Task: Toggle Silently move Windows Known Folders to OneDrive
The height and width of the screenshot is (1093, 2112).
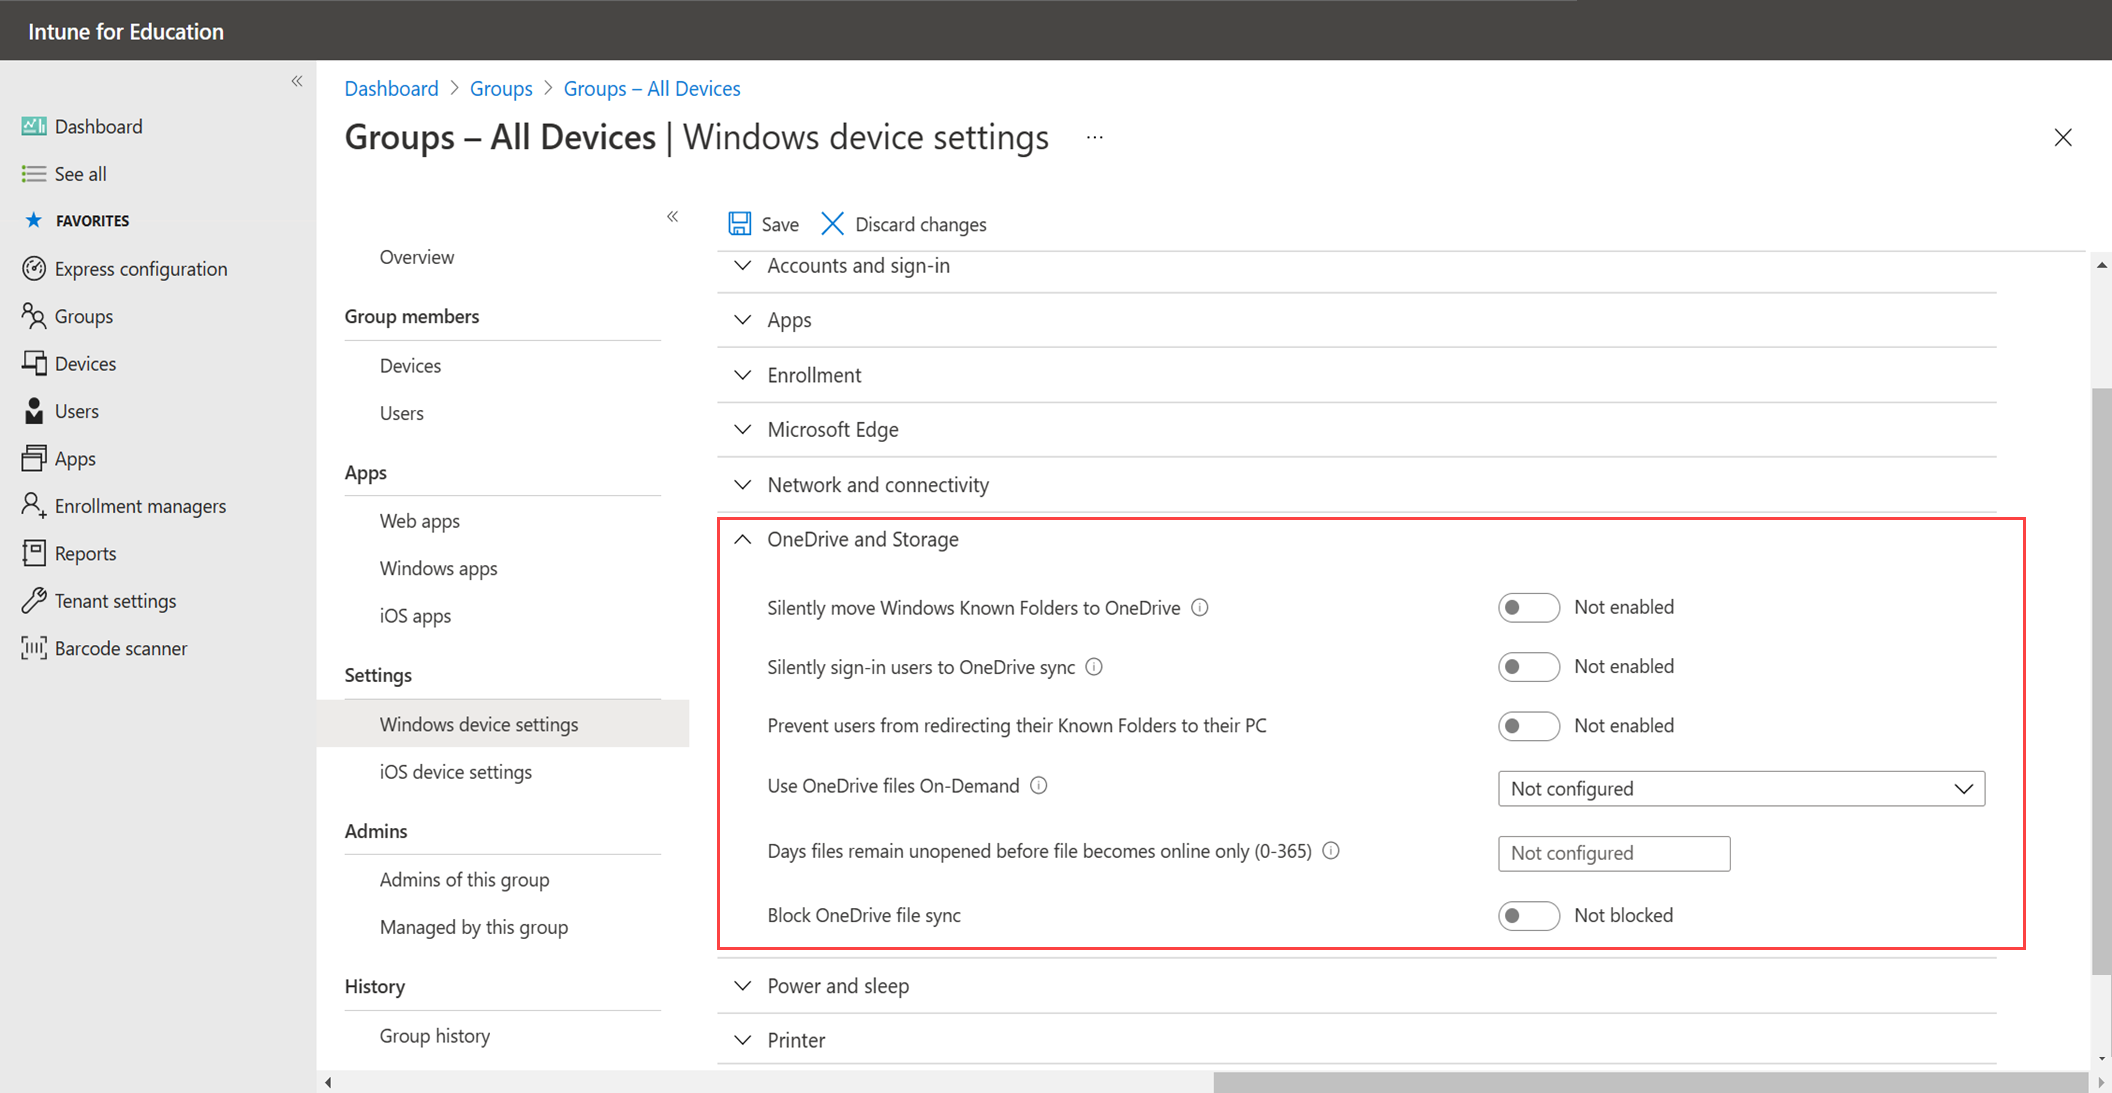Action: point(1522,606)
